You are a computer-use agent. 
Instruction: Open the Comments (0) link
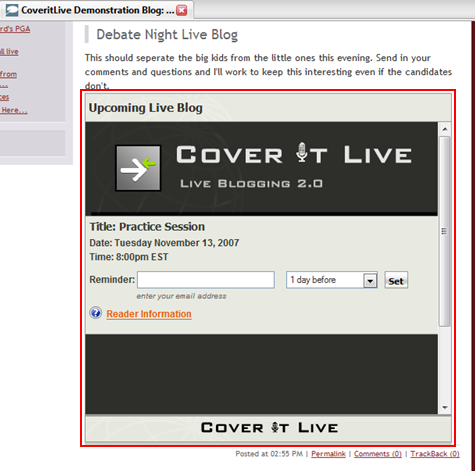click(x=378, y=454)
